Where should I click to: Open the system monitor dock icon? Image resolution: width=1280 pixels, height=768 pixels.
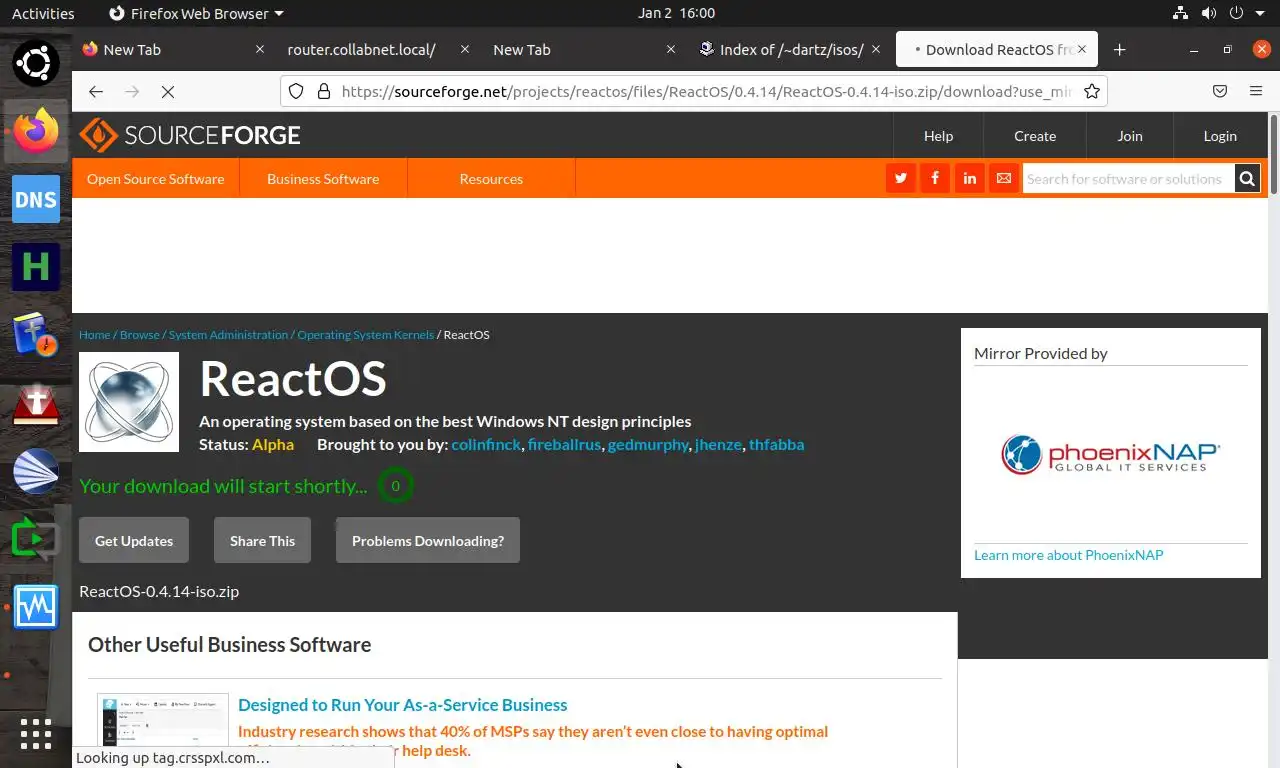click(36, 607)
